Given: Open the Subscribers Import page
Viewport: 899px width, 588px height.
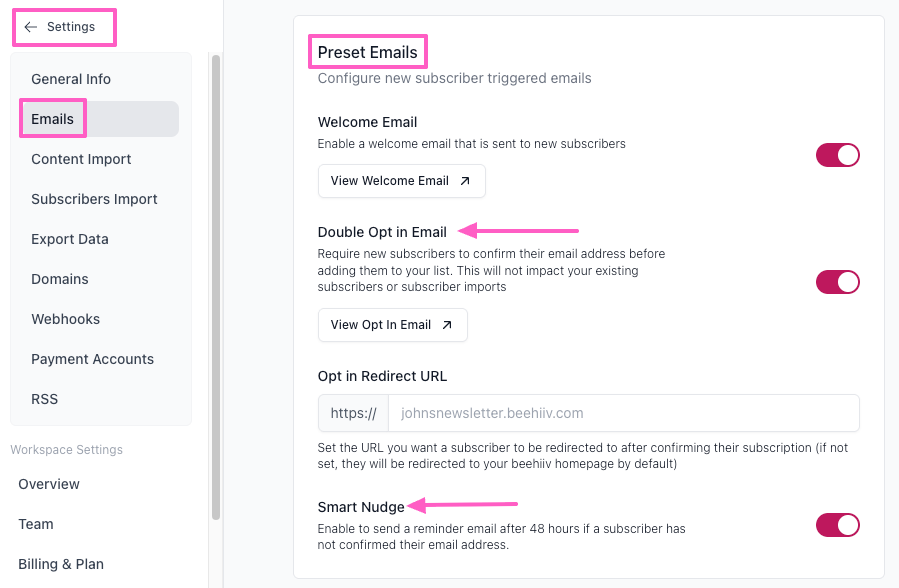Looking at the screenshot, I should (x=94, y=199).
